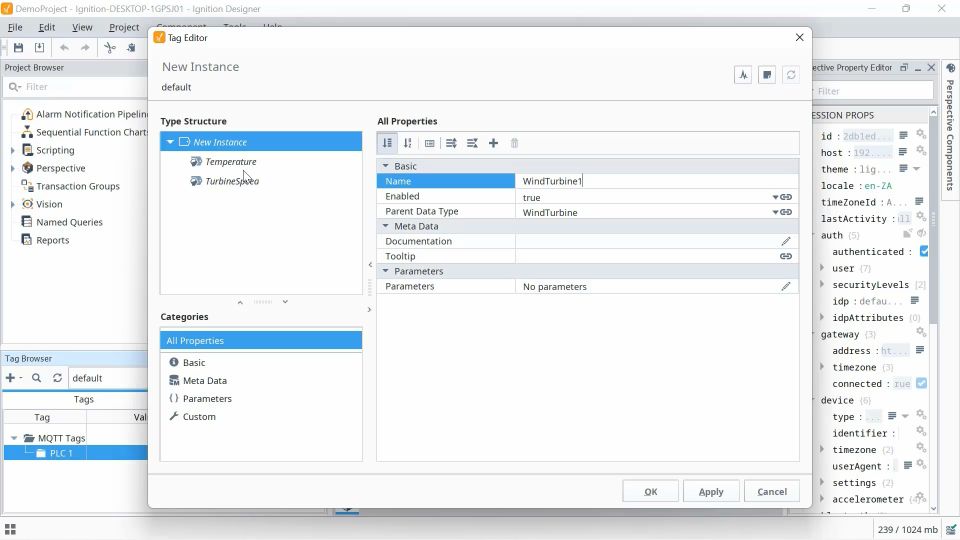This screenshot has width=960, height=540.
Task: Click the plus icon to add a custom property
Action: (x=493, y=143)
